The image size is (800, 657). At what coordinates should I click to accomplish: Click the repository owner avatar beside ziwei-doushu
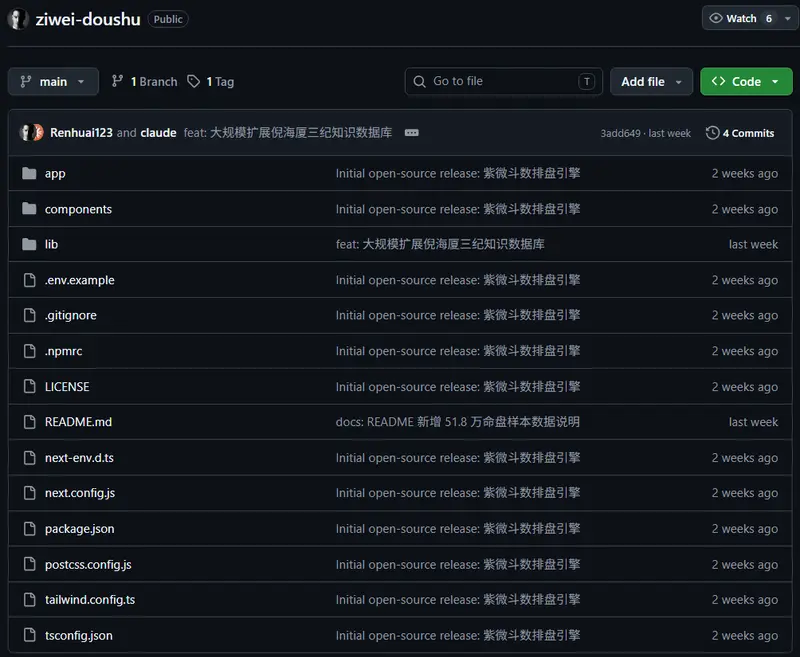tap(18, 19)
